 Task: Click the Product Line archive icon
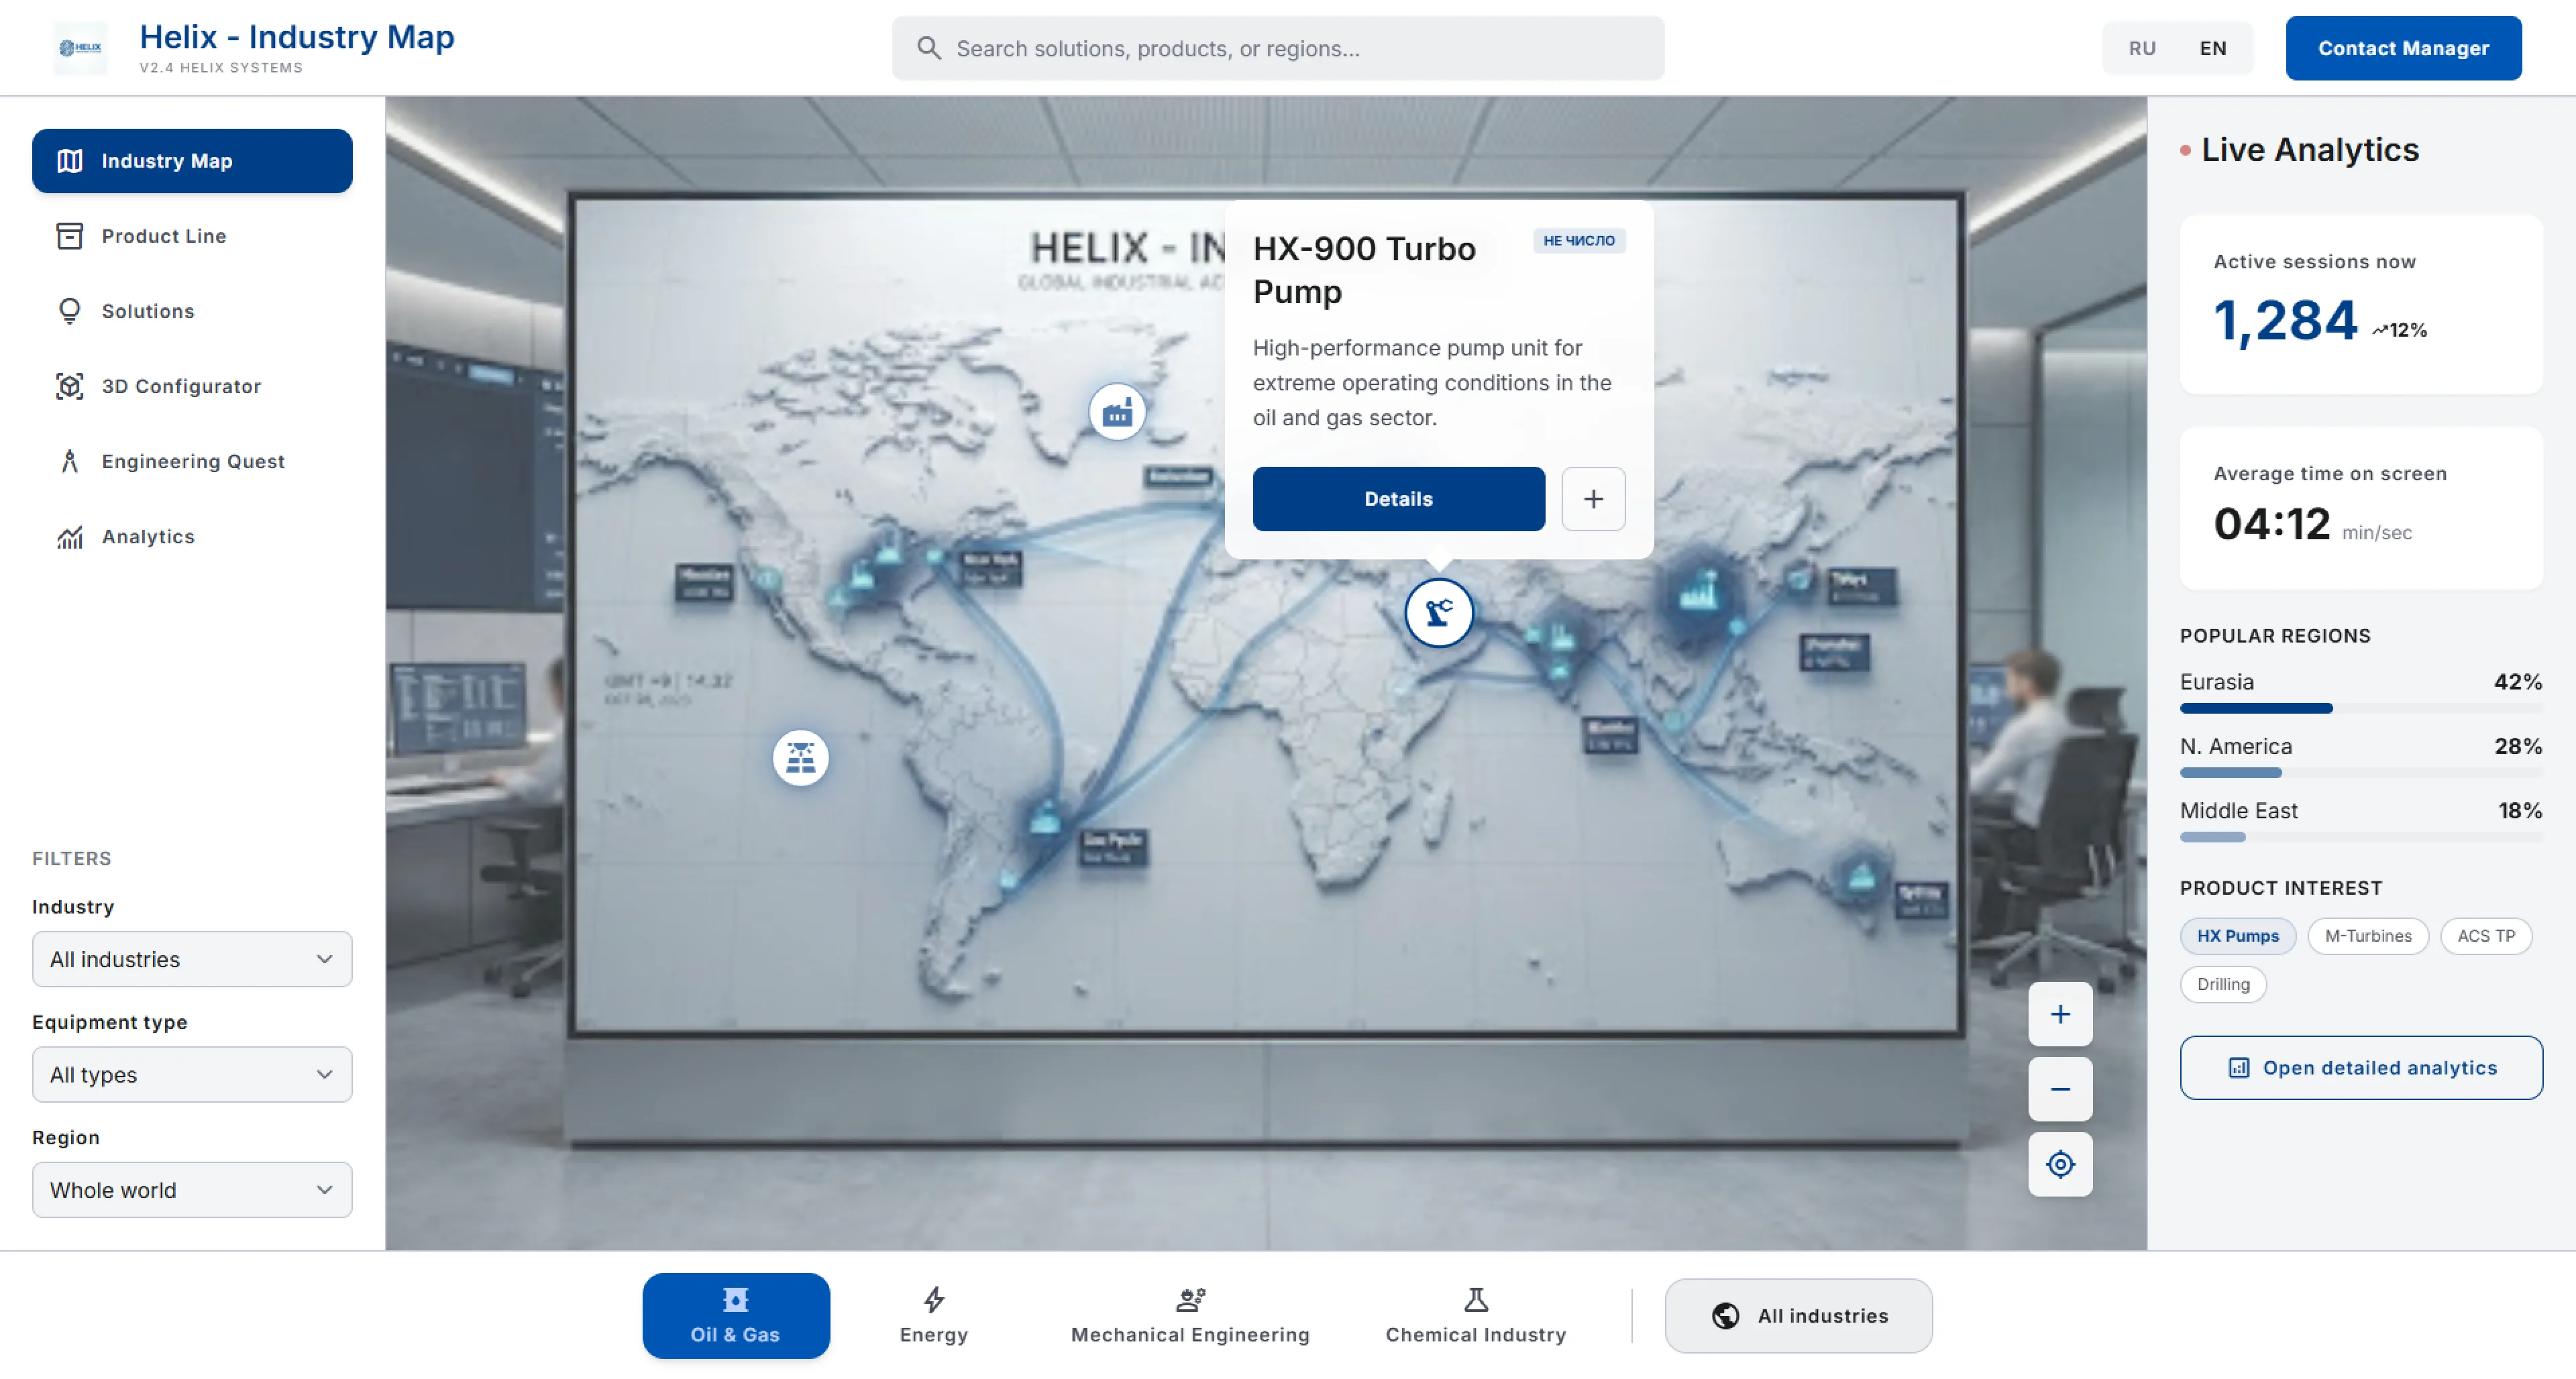point(69,236)
